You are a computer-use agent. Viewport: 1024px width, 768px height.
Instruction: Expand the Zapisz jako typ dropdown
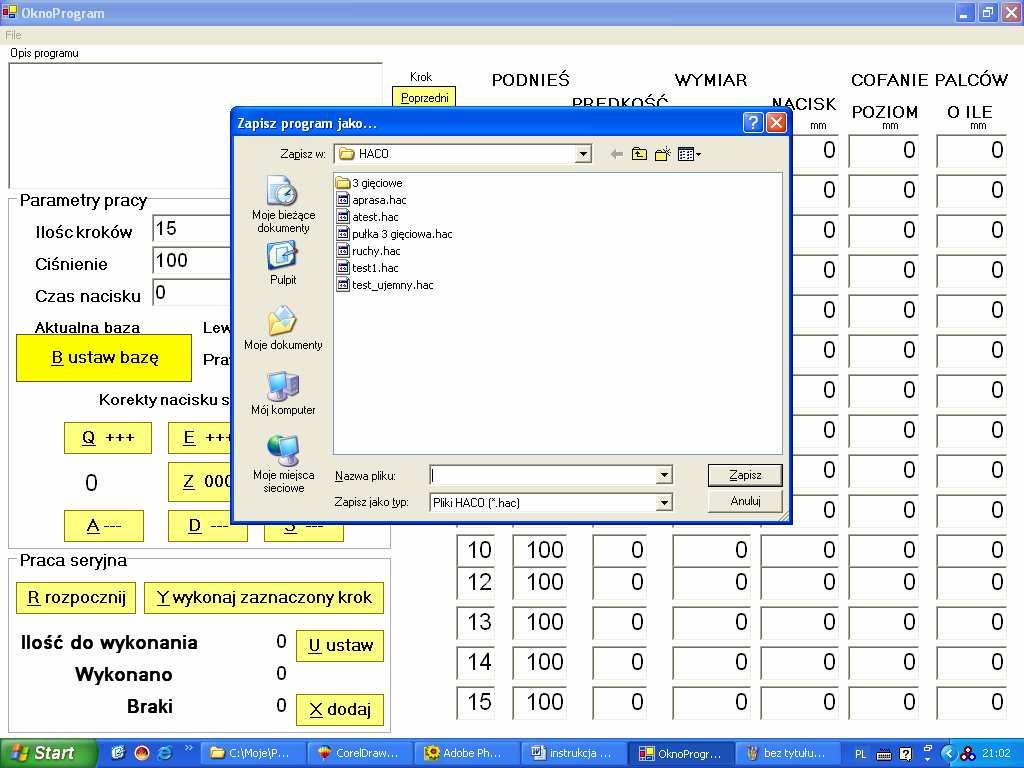point(664,502)
